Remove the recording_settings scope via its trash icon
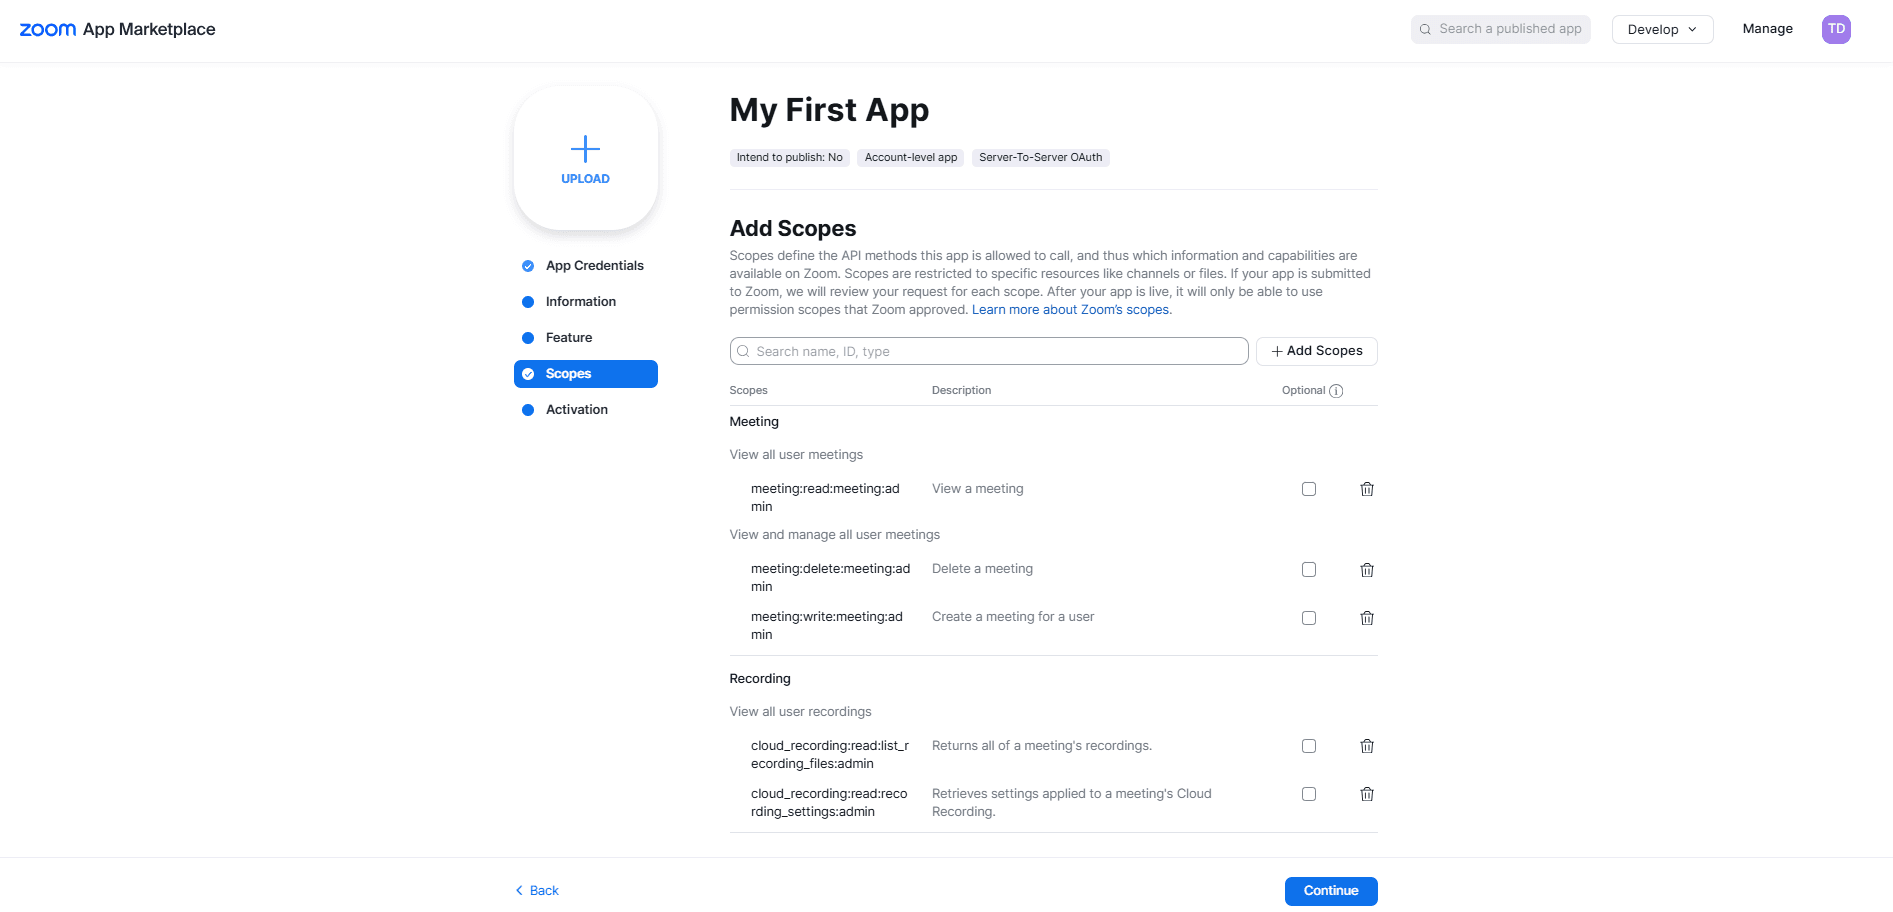The width and height of the screenshot is (1893, 912). [1367, 794]
